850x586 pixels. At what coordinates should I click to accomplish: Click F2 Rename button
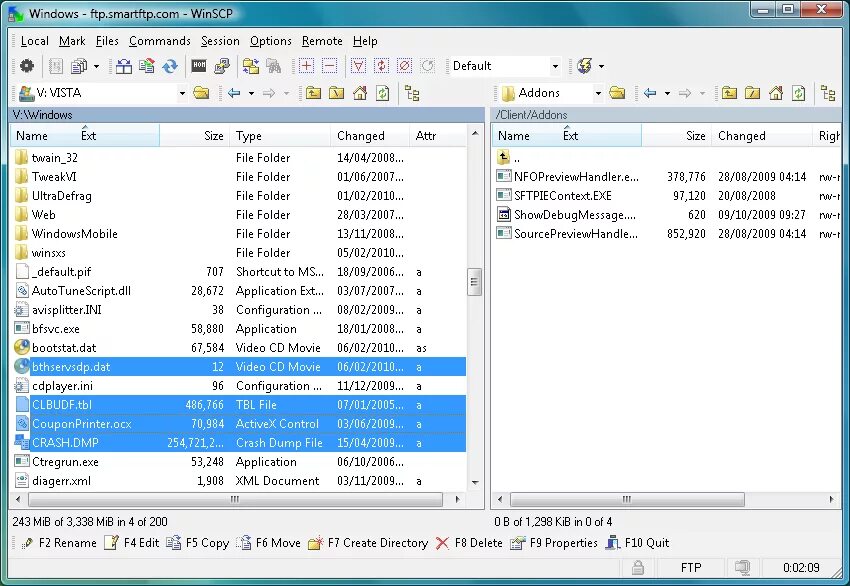point(59,543)
